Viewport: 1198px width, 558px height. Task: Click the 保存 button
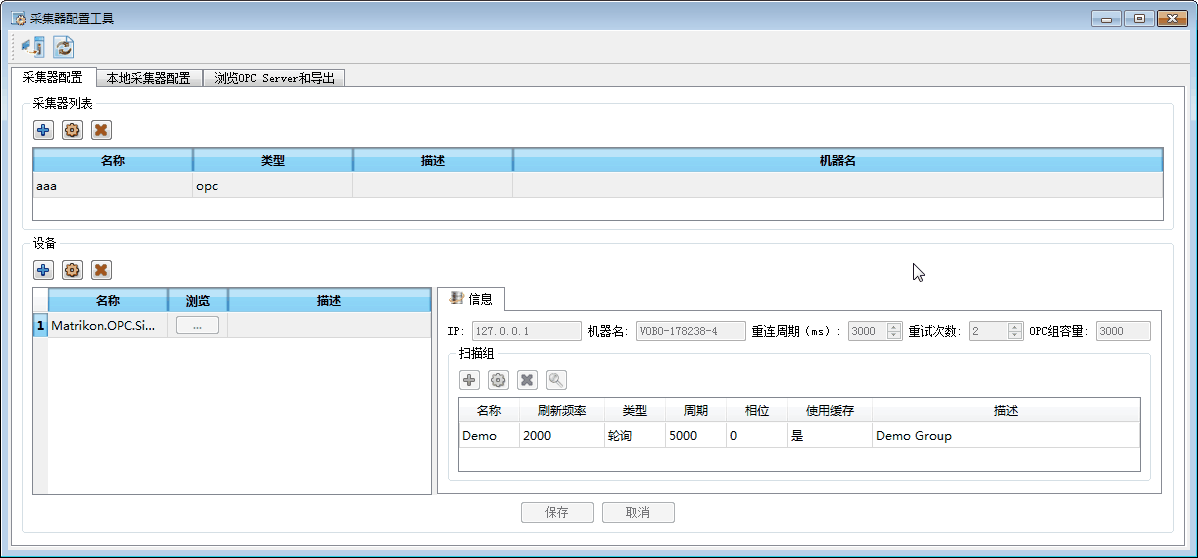pos(557,513)
